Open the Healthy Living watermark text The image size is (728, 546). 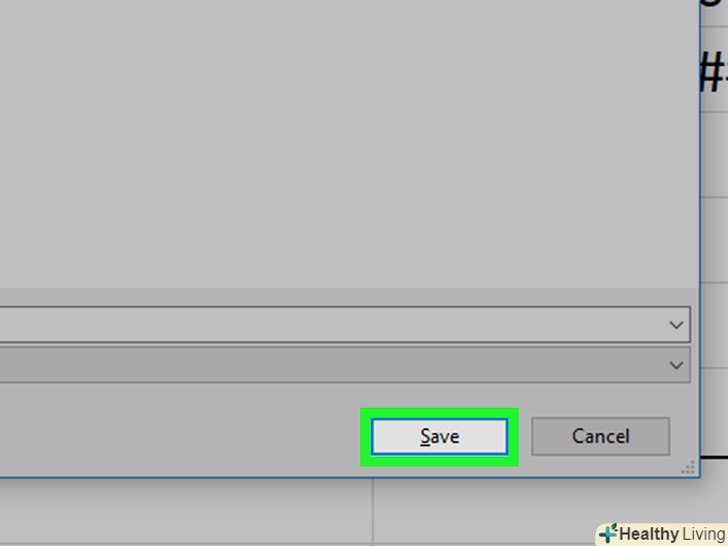(672, 534)
